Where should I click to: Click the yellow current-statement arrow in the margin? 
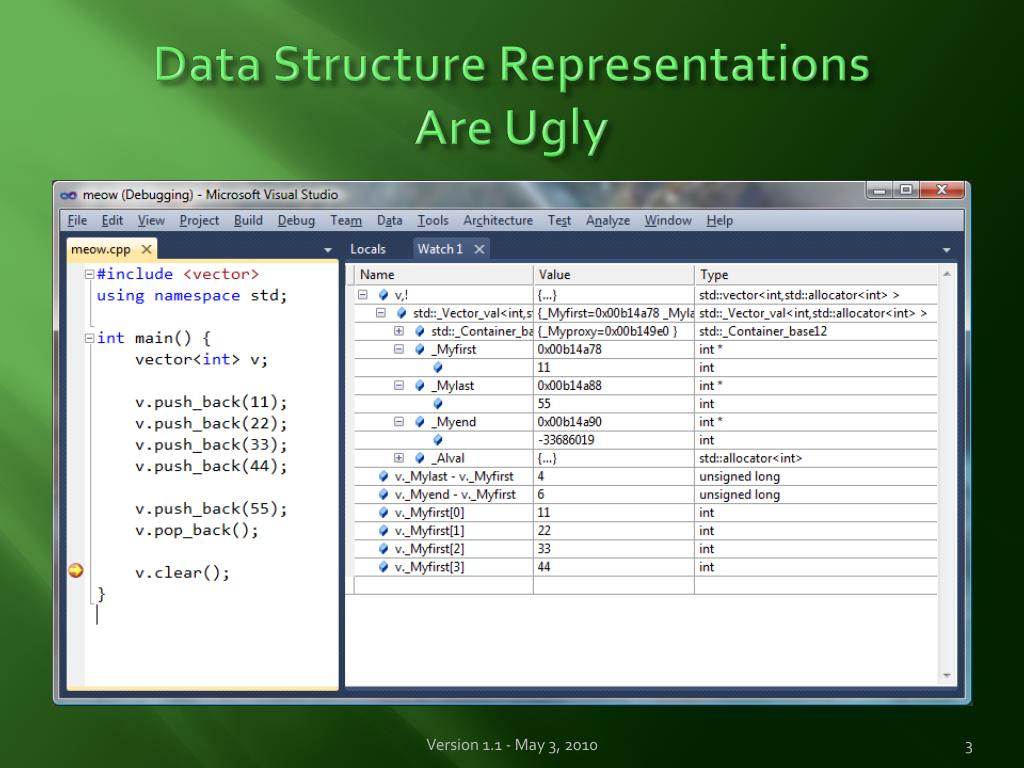[76, 571]
